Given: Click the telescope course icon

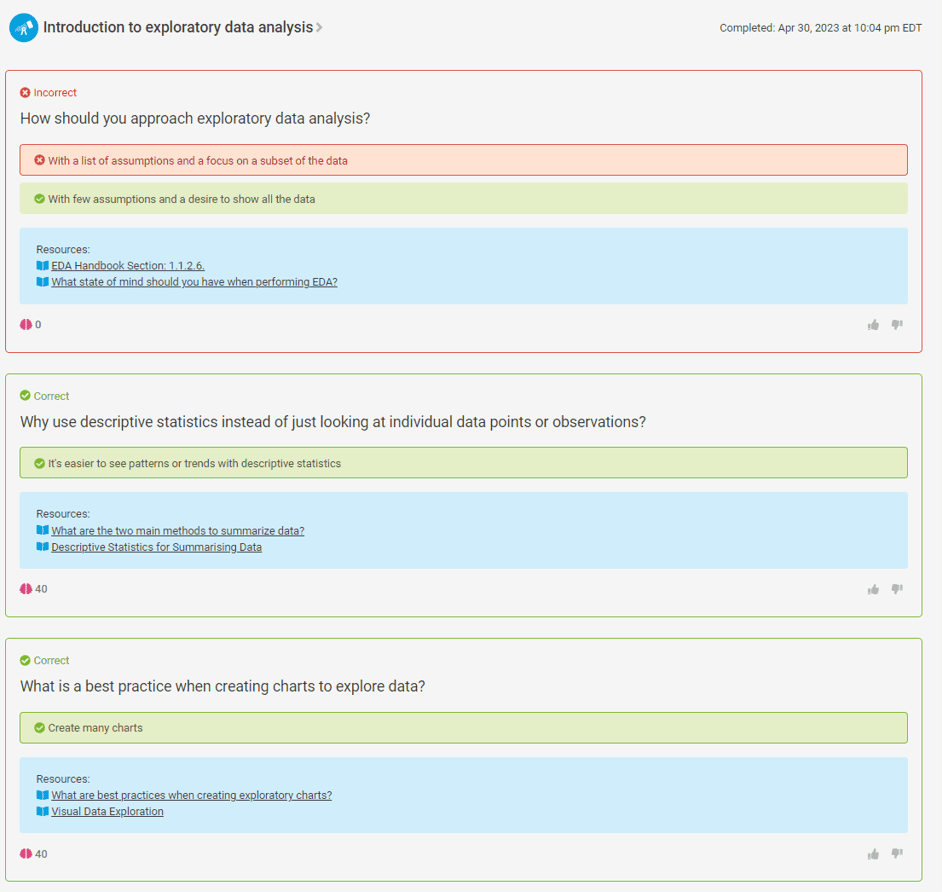Looking at the screenshot, I should pyautogui.click(x=23, y=28).
